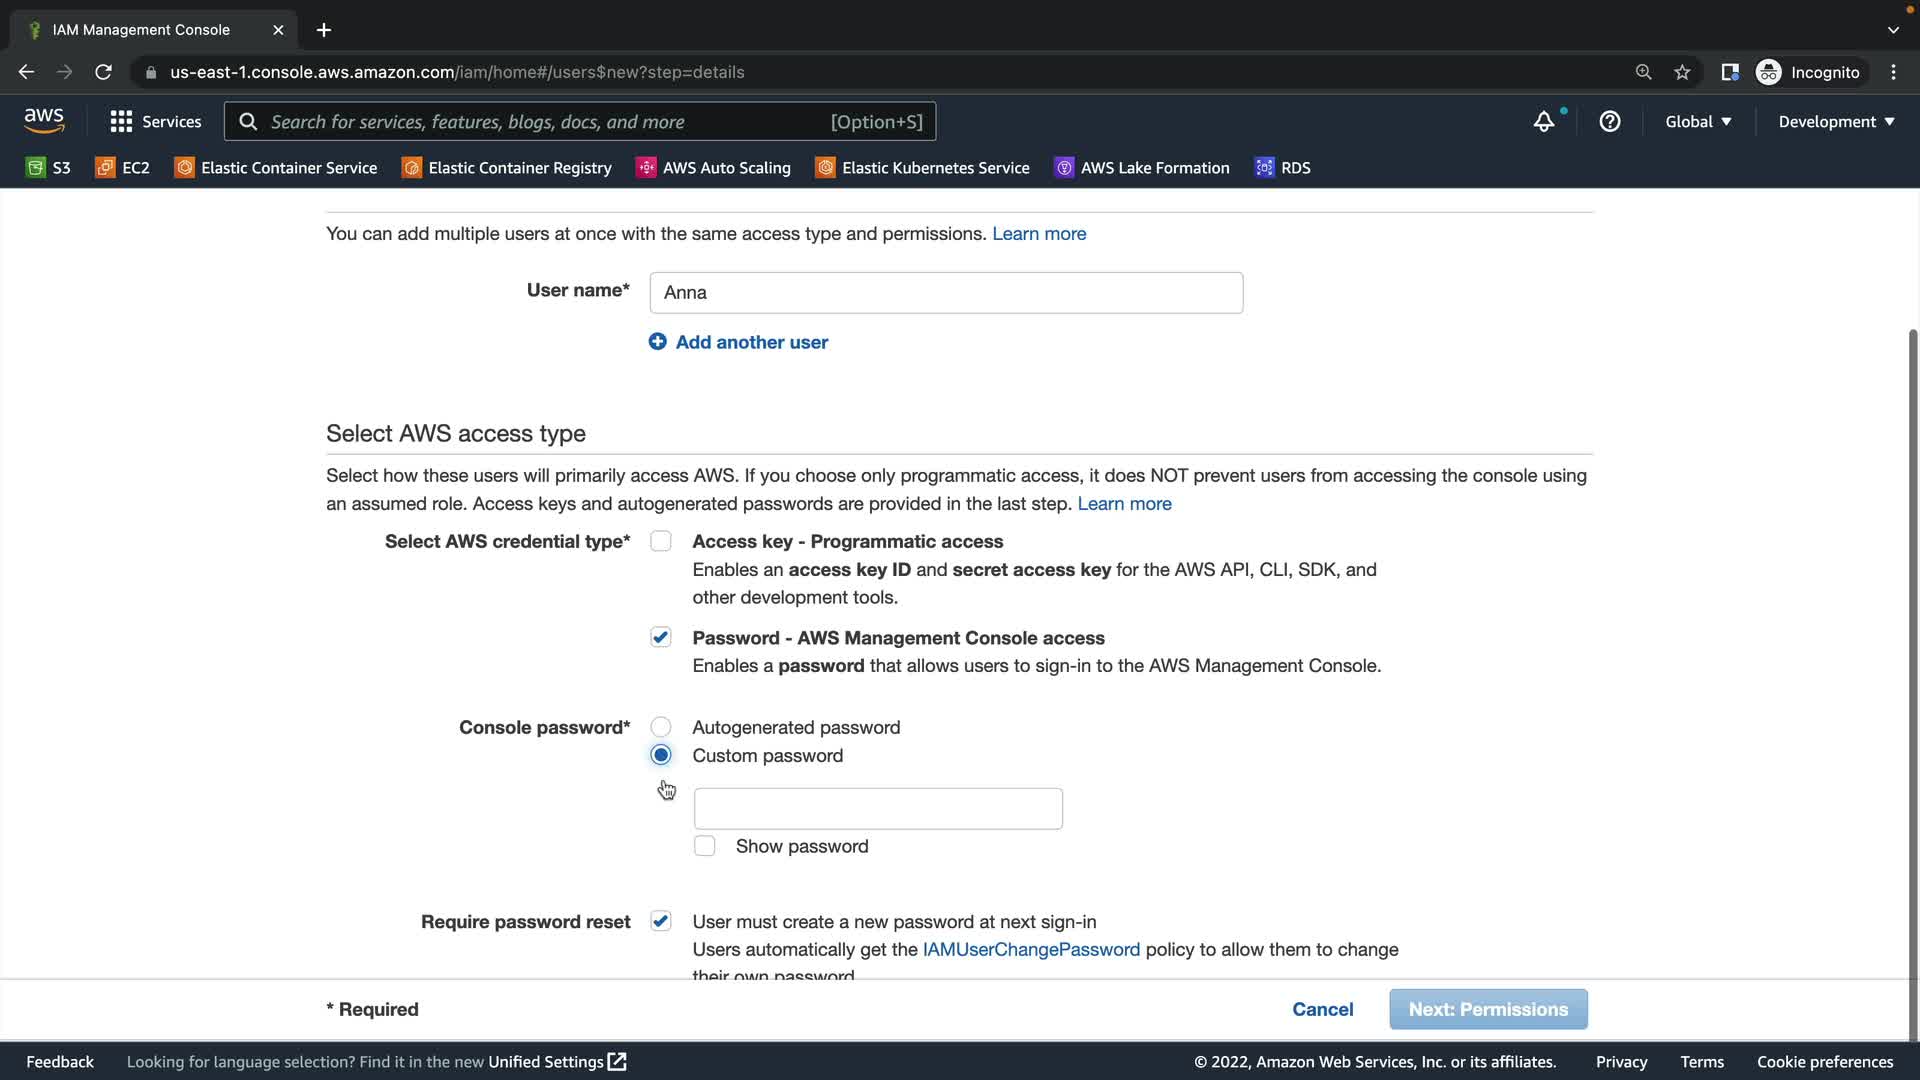The width and height of the screenshot is (1920, 1080).
Task: Toggle the Show password checkbox
Action: click(705, 846)
